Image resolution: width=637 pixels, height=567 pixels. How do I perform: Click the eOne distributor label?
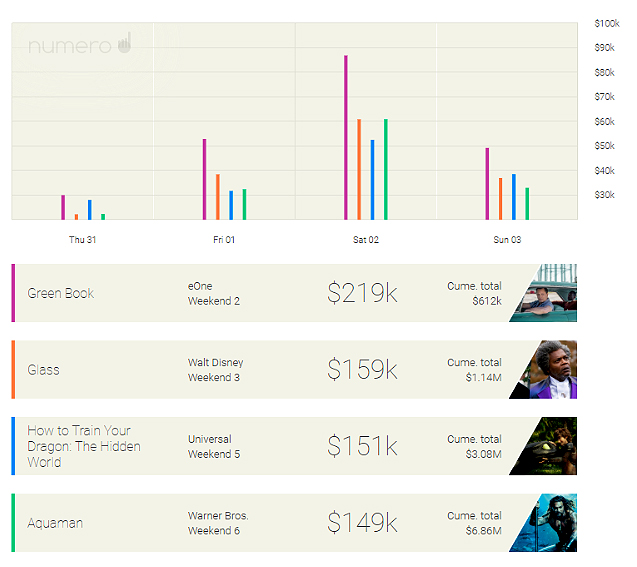[200, 286]
